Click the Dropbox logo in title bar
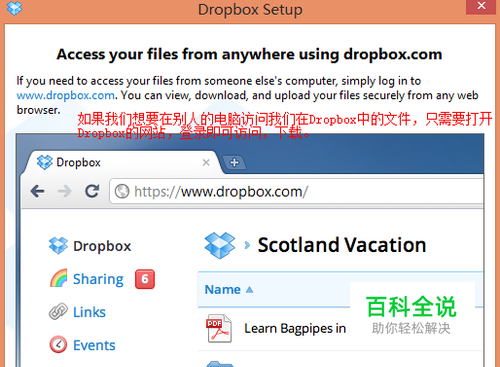The width and height of the screenshot is (500, 367). 14,8
